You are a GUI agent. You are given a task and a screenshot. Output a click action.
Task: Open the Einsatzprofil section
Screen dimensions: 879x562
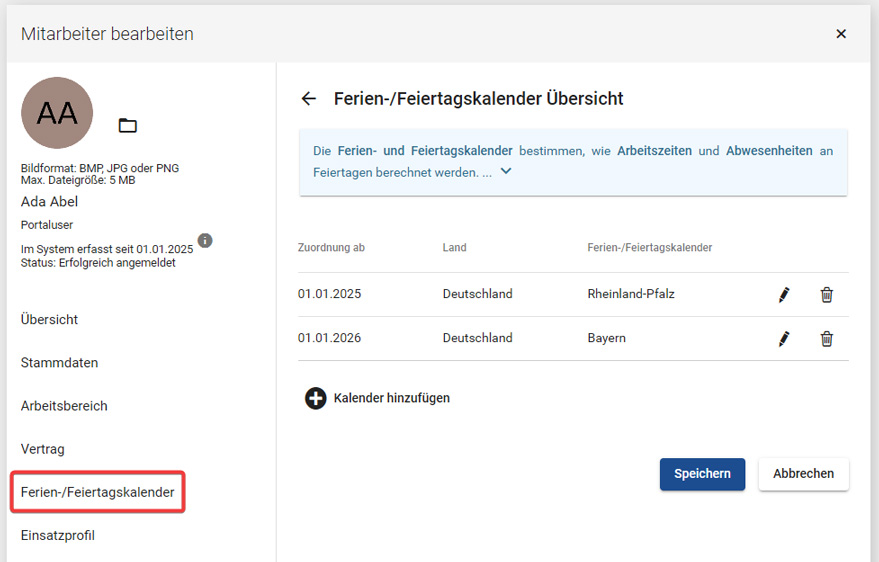pyautogui.click(x=58, y=535)
